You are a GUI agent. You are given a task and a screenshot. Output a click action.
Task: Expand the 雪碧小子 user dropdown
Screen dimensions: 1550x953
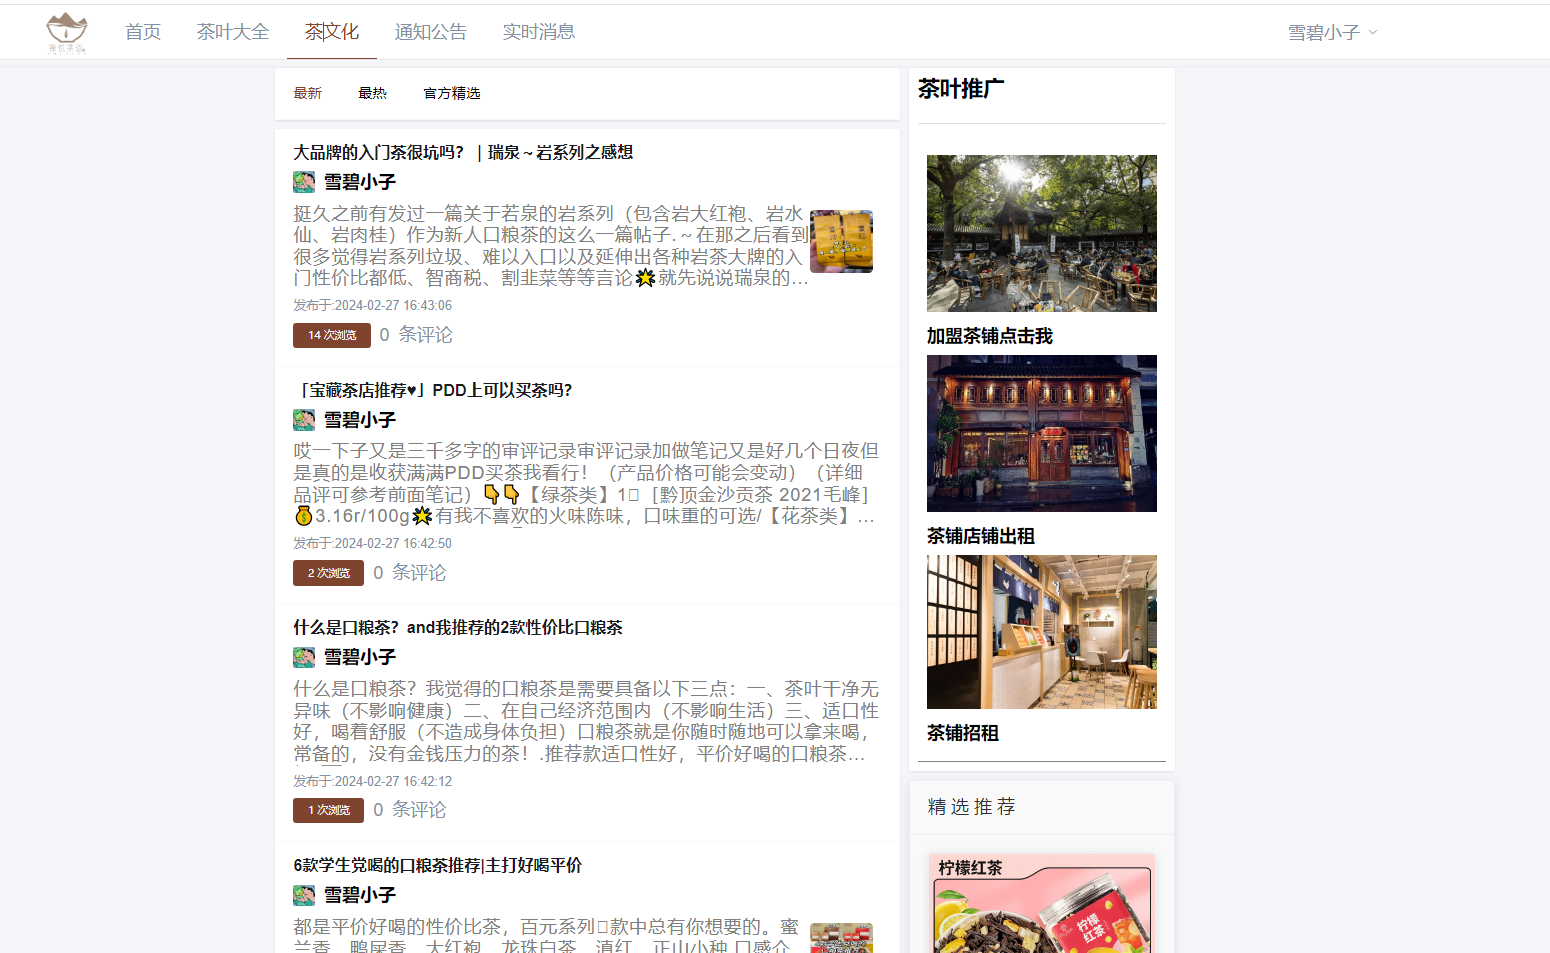[1332, 33]
